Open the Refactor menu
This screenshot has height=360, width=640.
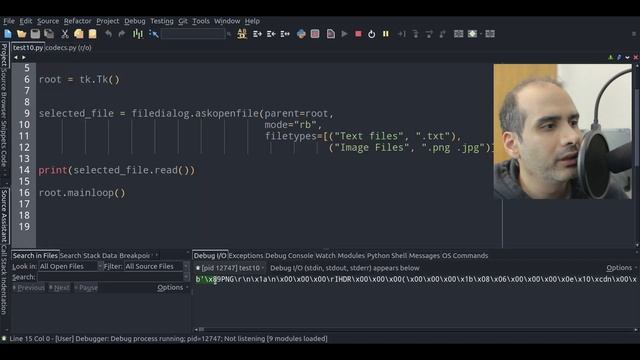click(x=78, y=21)
